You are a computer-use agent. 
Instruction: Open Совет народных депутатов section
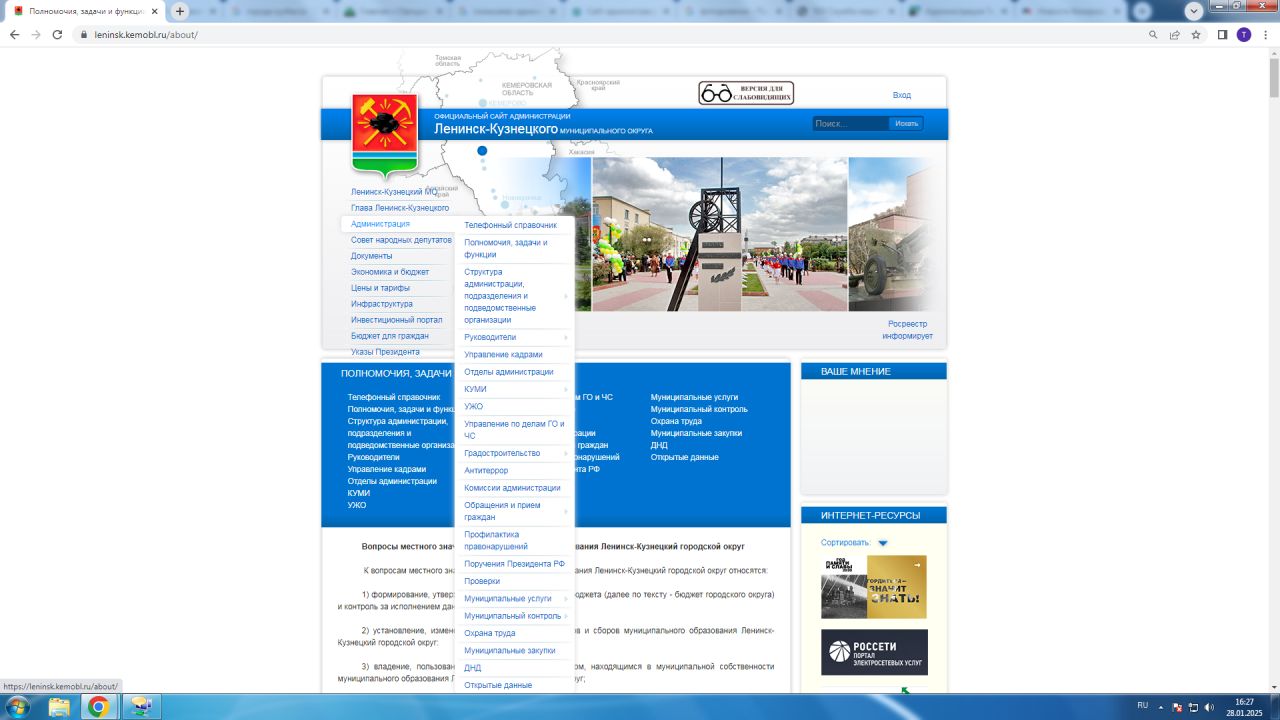(401, 240)
